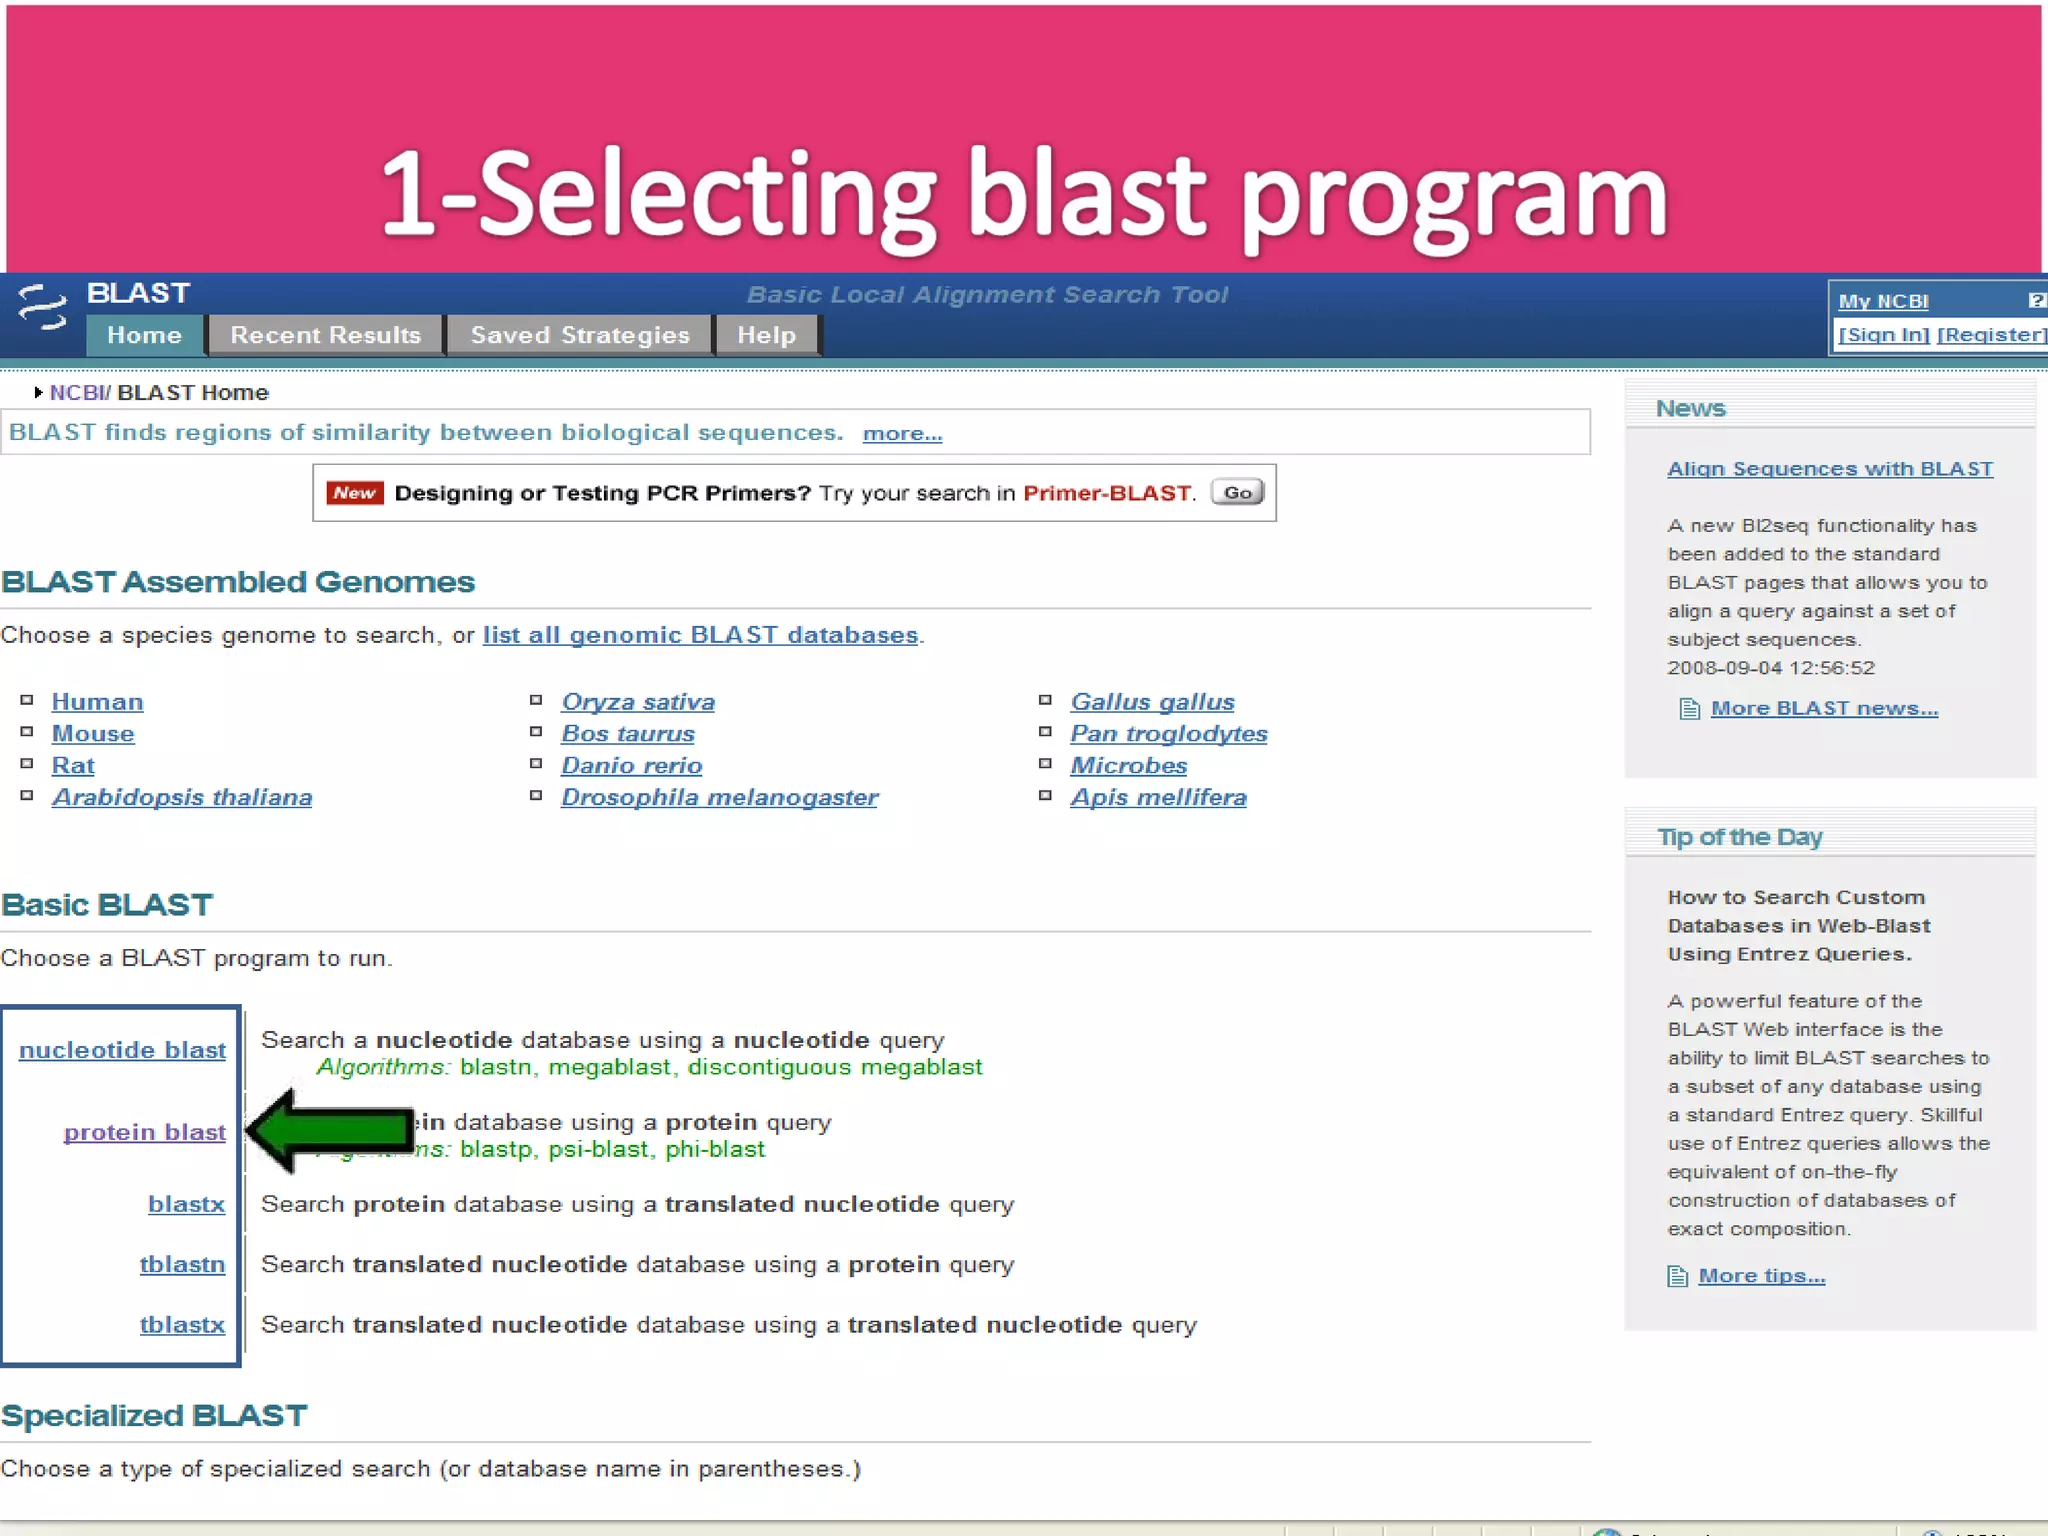Screen dimensions: 2048x1536
Task: Click list all genomic BLAST databases link
Action: tap(700, 635)
